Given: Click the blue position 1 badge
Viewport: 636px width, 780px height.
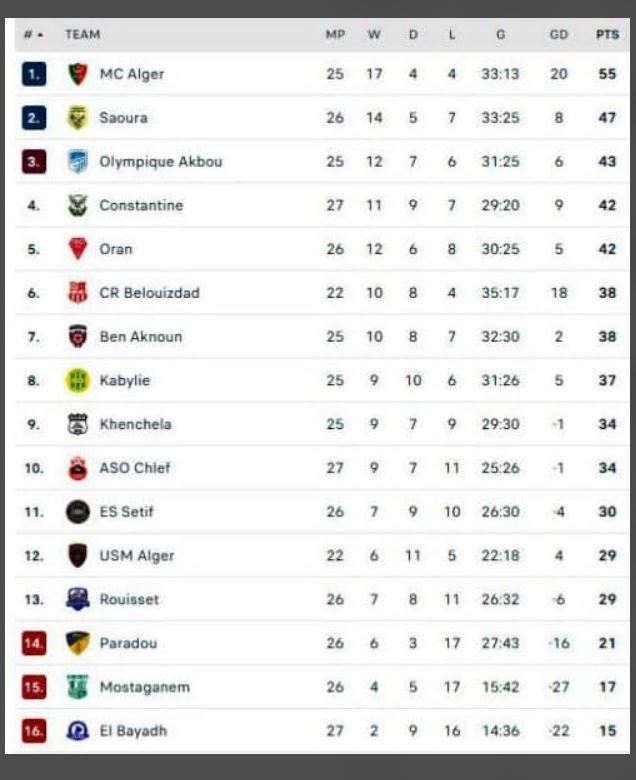Looking at the screenshot, I should (34, 74).
